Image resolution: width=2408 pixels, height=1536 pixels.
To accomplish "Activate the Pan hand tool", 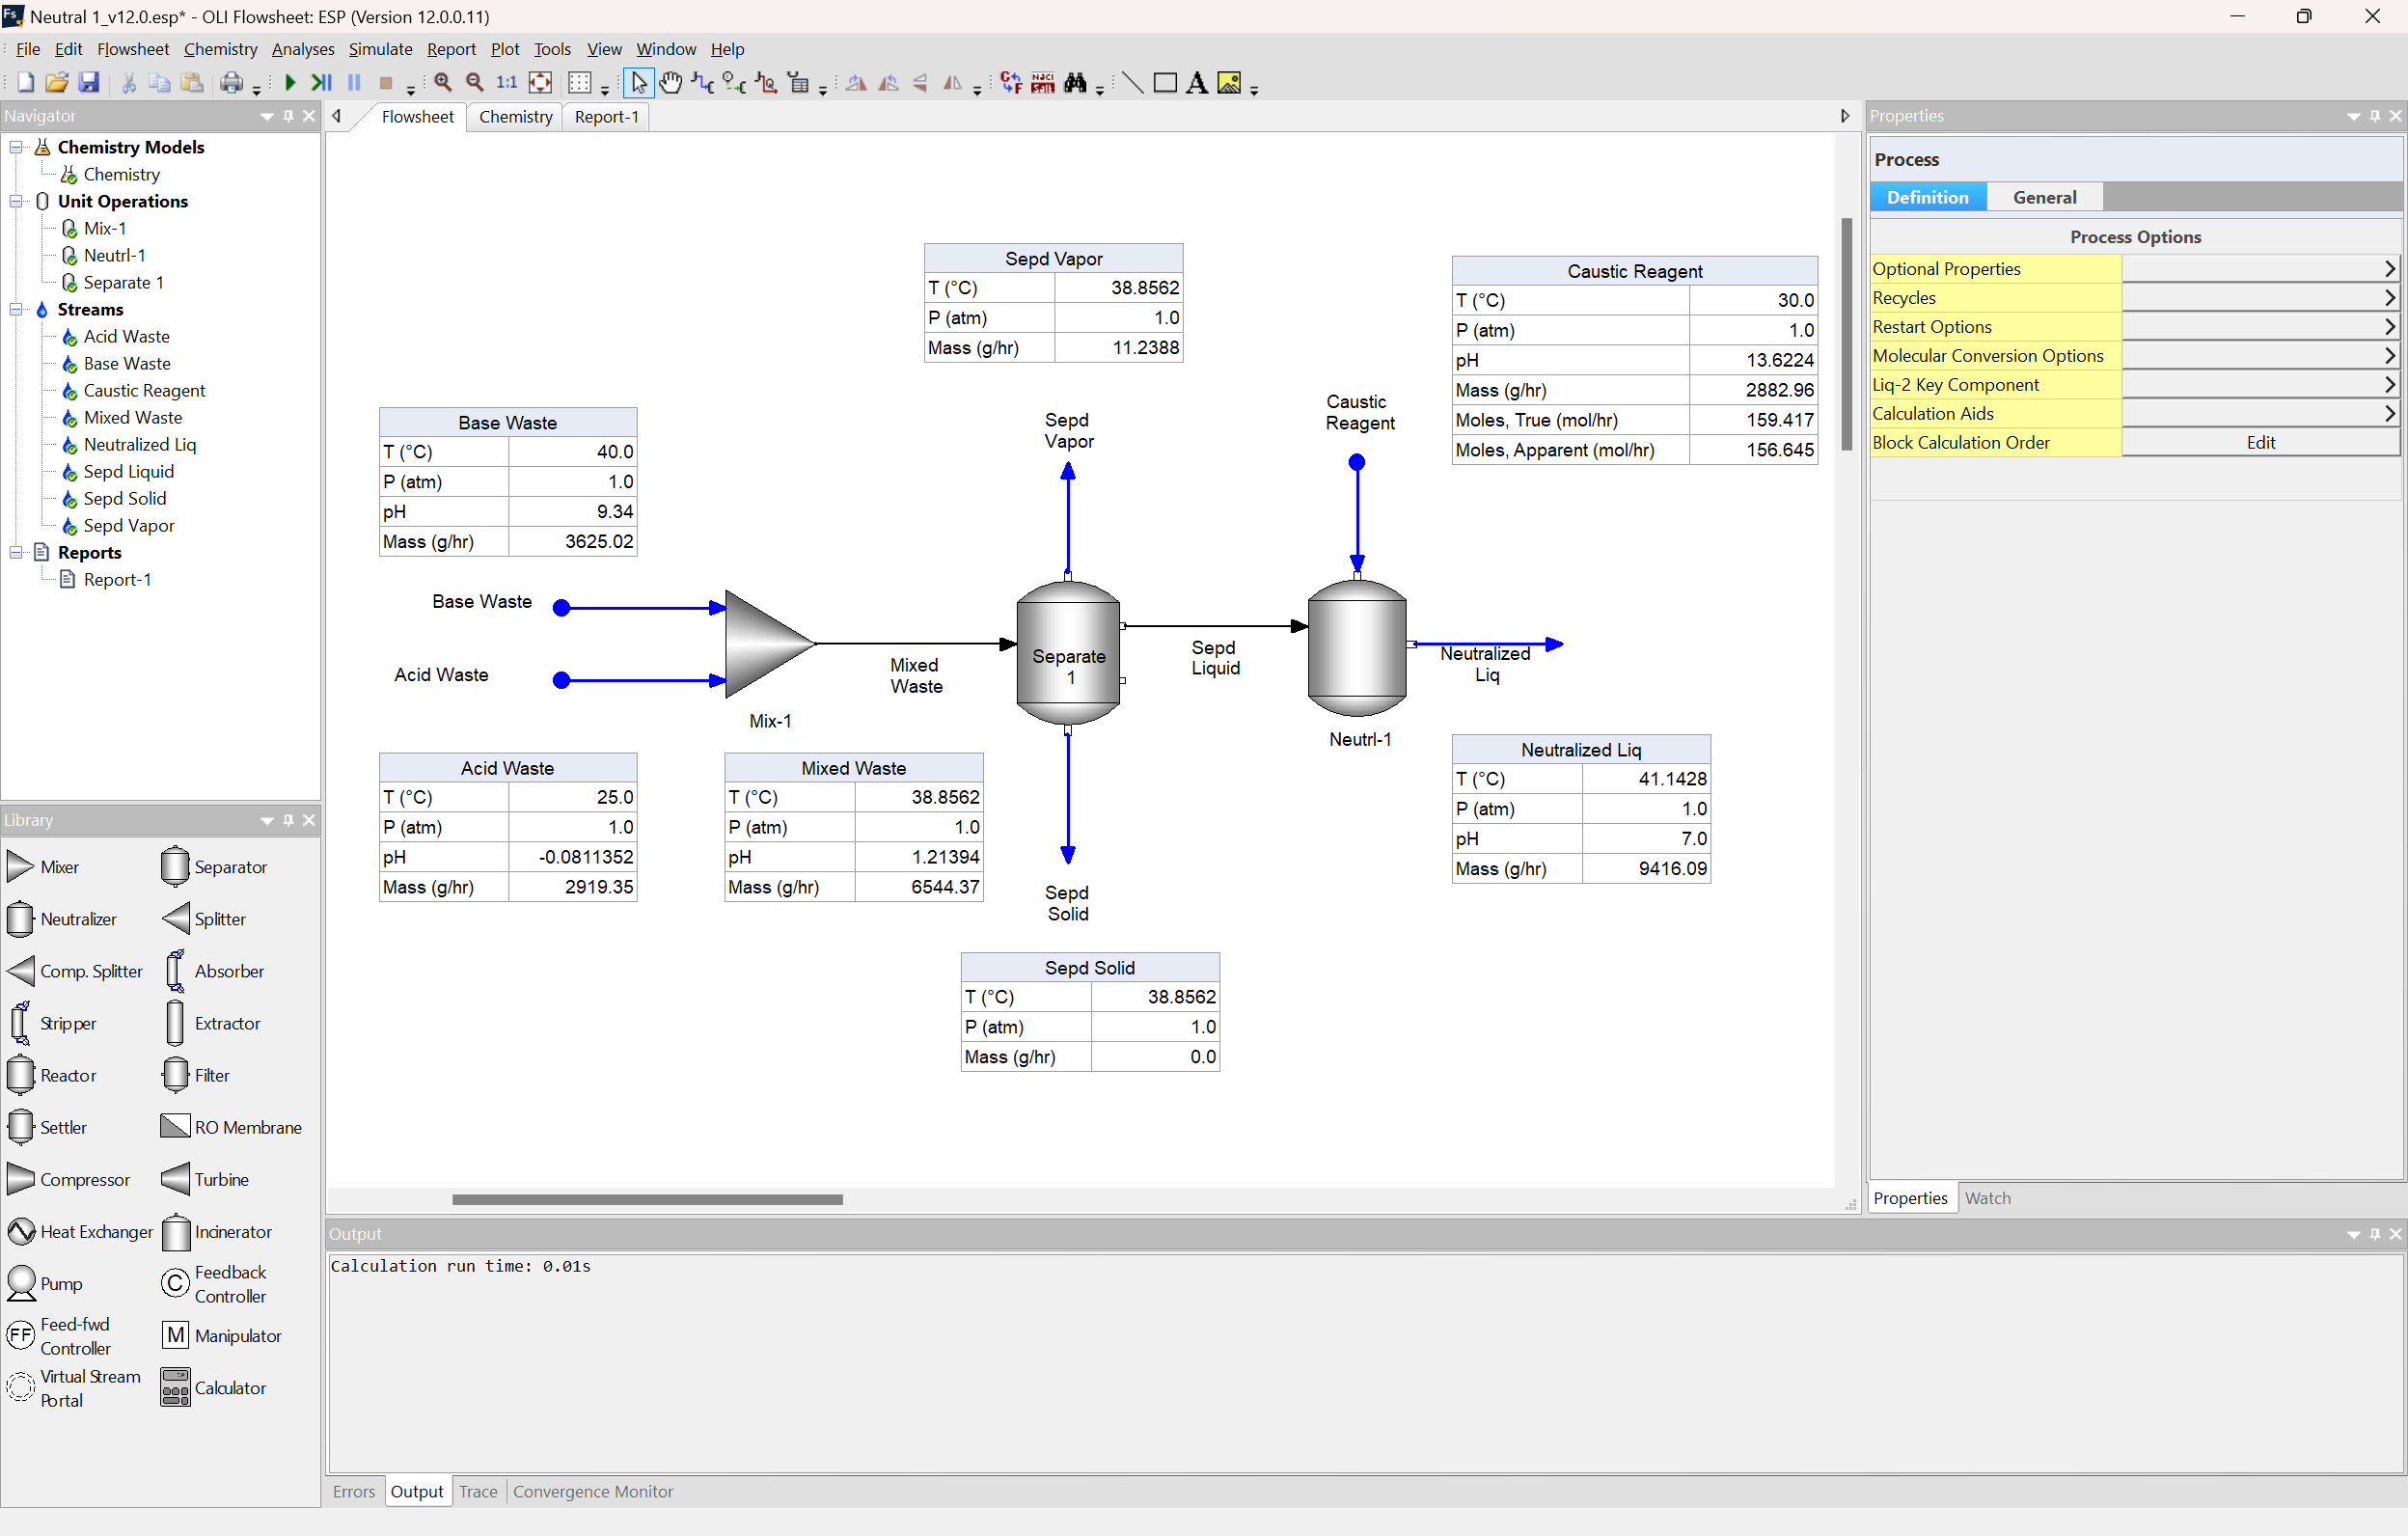I will click(x=671, y=83).
